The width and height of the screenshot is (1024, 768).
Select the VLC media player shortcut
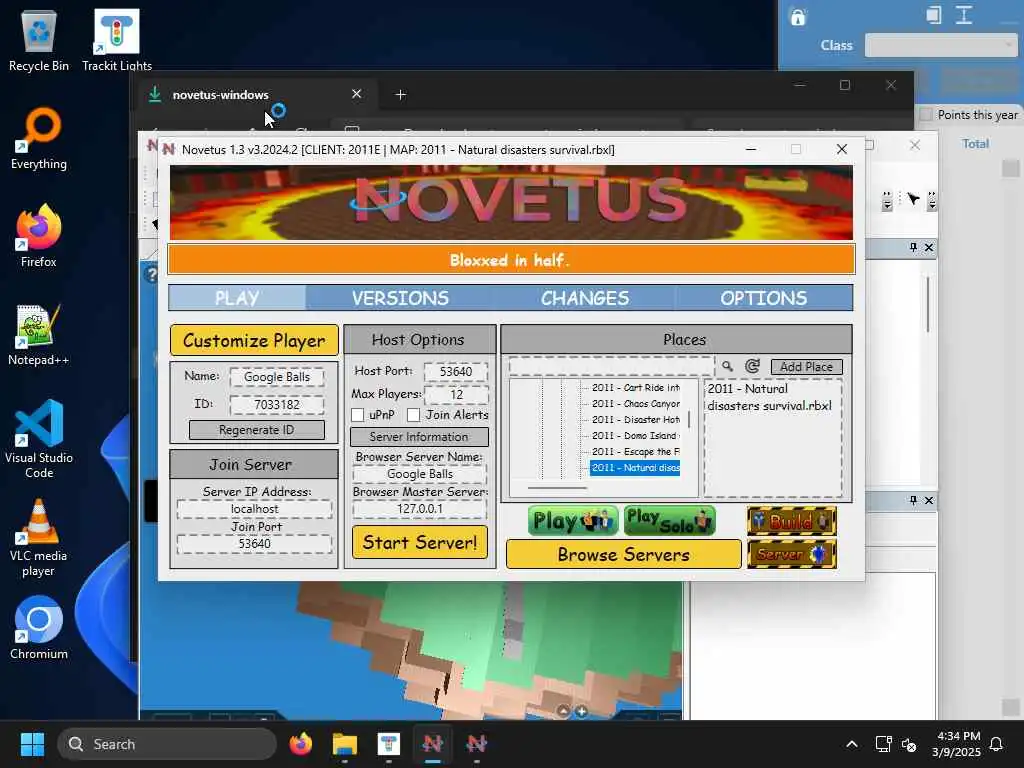(x=39, y=537)
